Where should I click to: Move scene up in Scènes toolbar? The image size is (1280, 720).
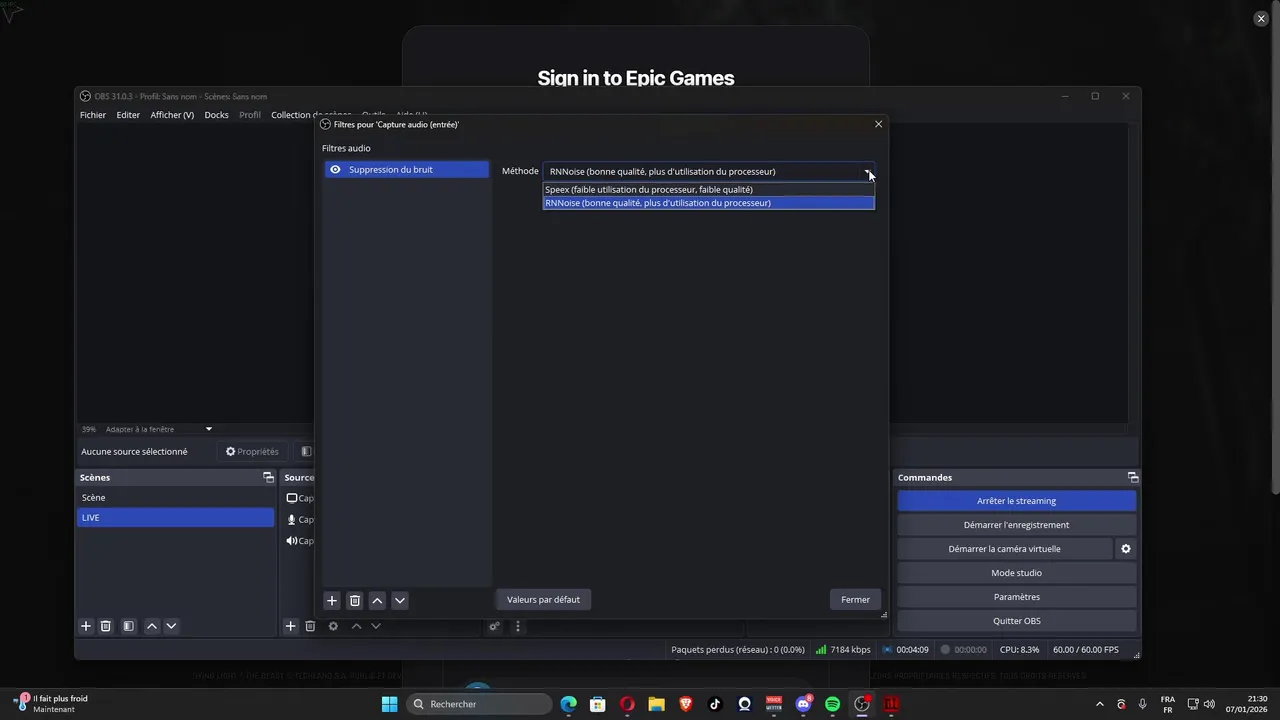152,626
